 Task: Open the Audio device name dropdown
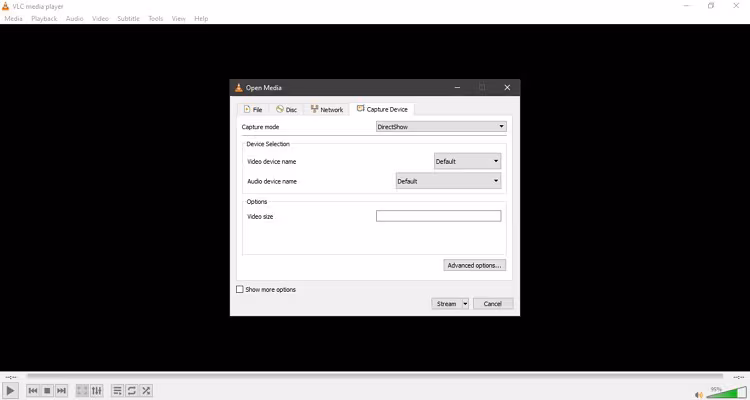(x=449, y=181)
